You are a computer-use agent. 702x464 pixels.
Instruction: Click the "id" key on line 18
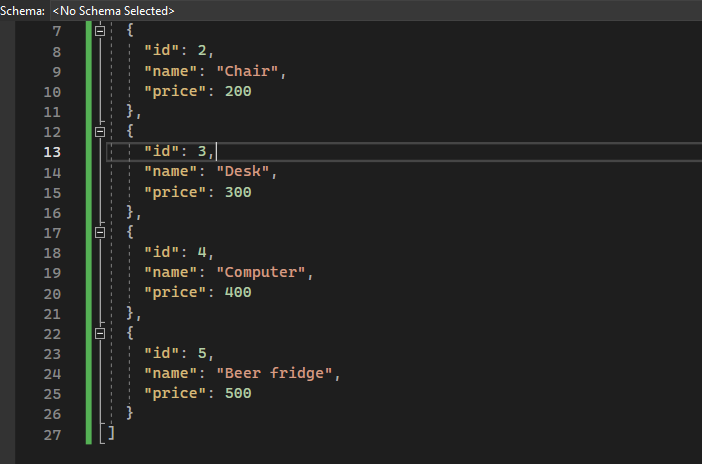(x=162, y=252)
